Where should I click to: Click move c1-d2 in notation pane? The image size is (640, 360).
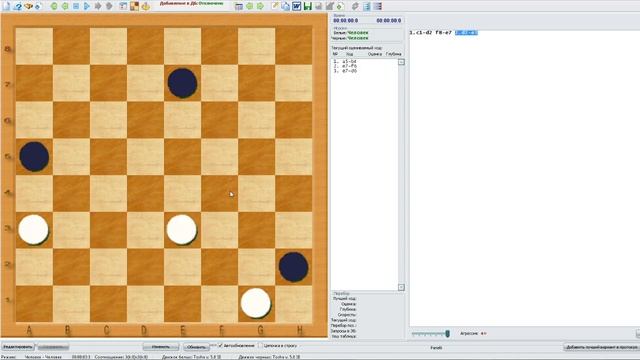click(x=423, y=33)
